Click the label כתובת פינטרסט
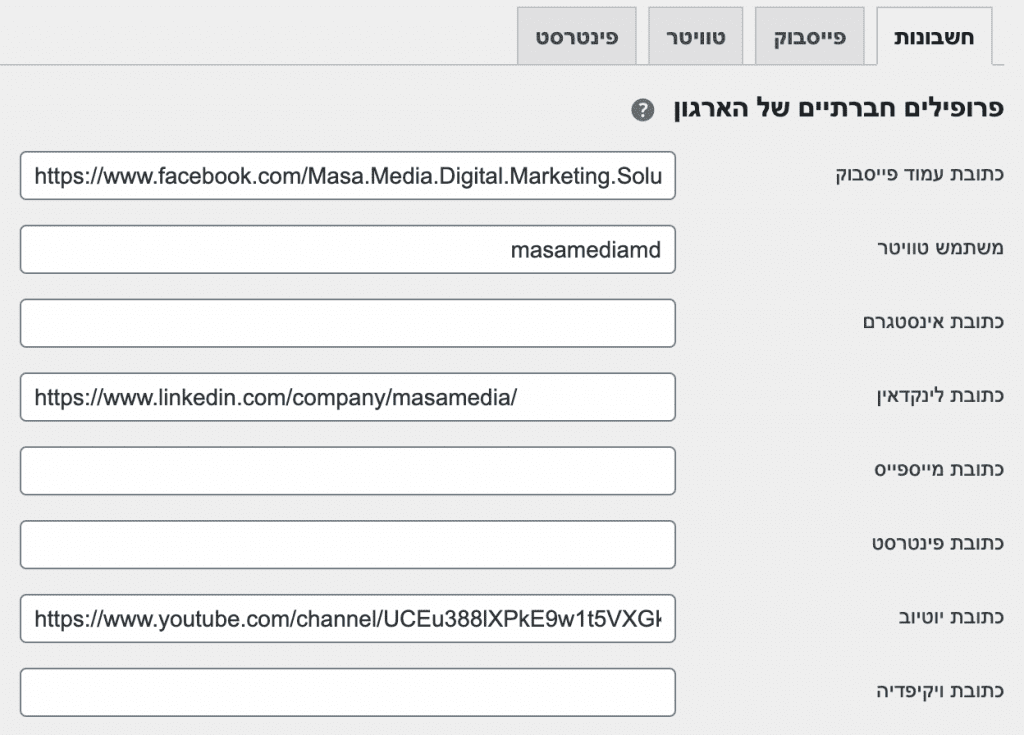Screen dimensions: 1024x735 (x=938, y=544)
